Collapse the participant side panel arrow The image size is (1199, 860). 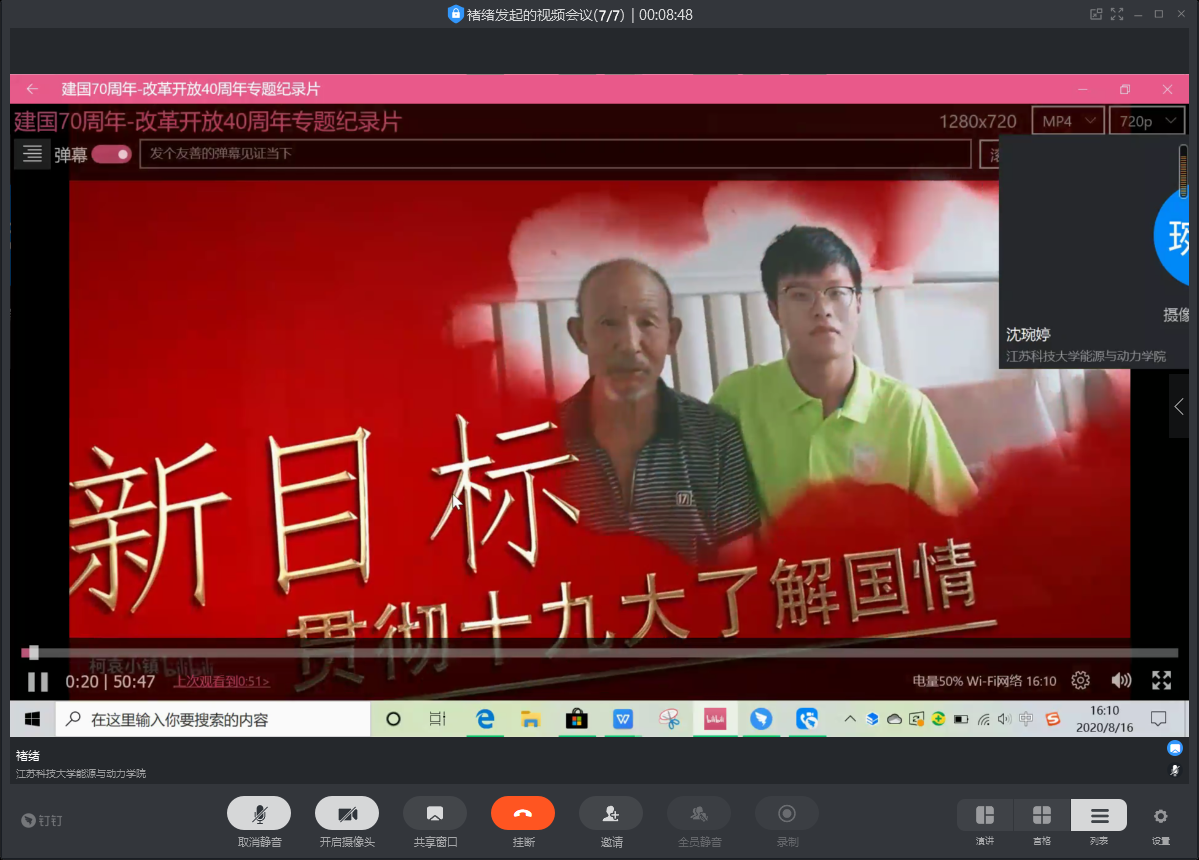[1179, 406]
